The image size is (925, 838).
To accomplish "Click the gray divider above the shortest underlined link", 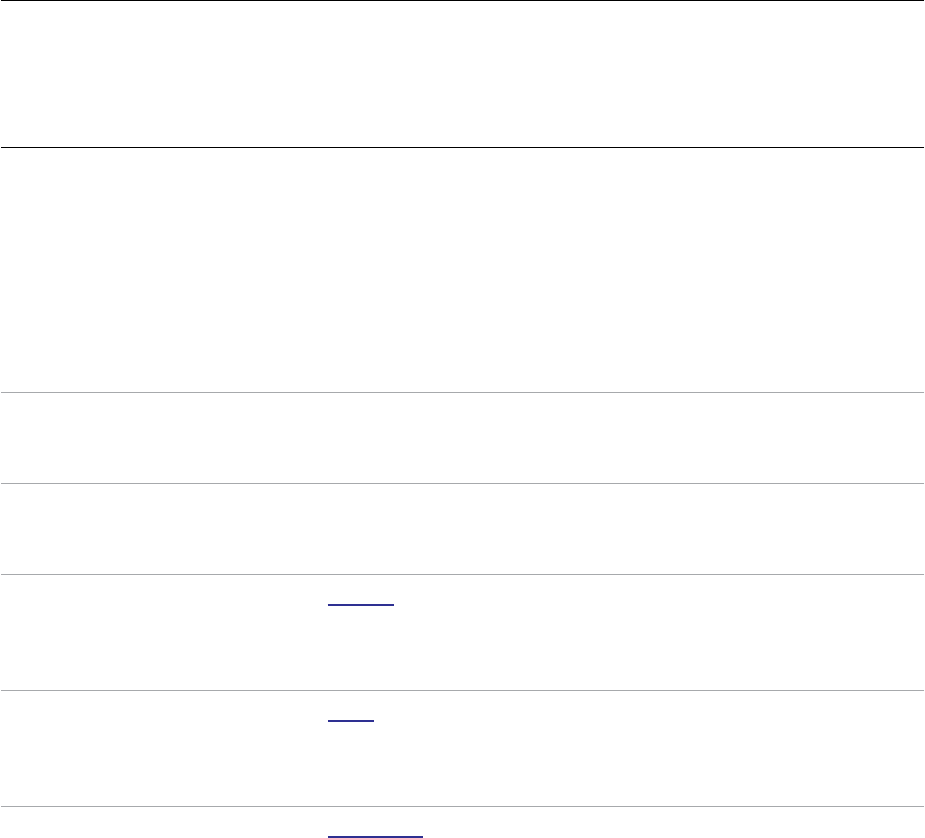I will tap(462, 690).
